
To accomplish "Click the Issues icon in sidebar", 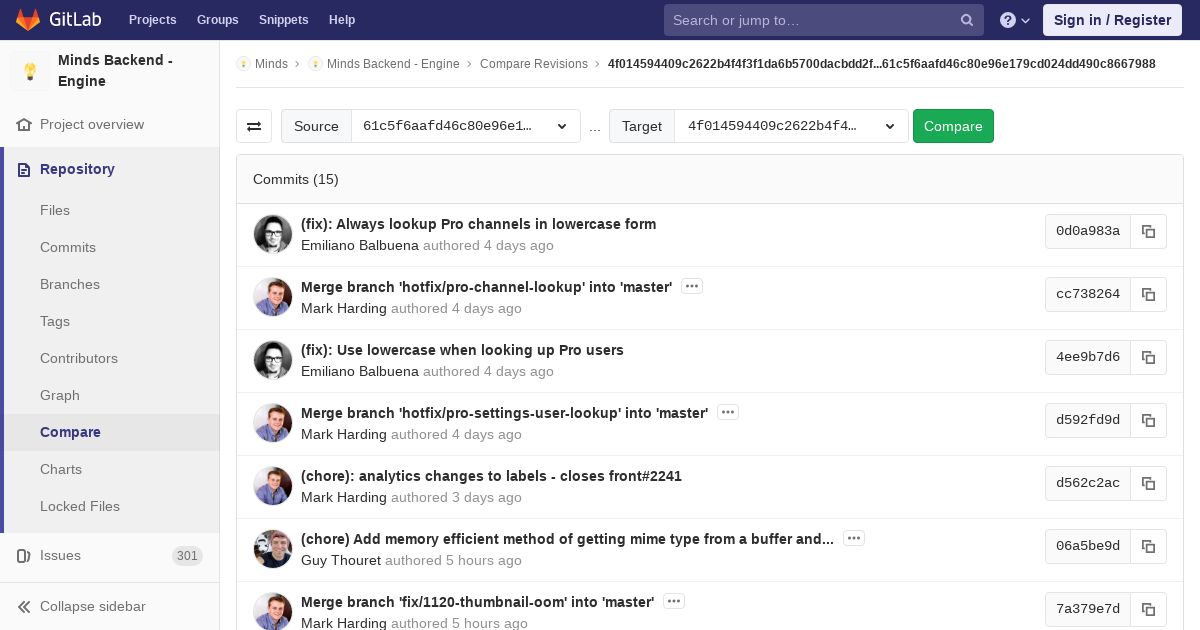I will (x=24, y=556).
